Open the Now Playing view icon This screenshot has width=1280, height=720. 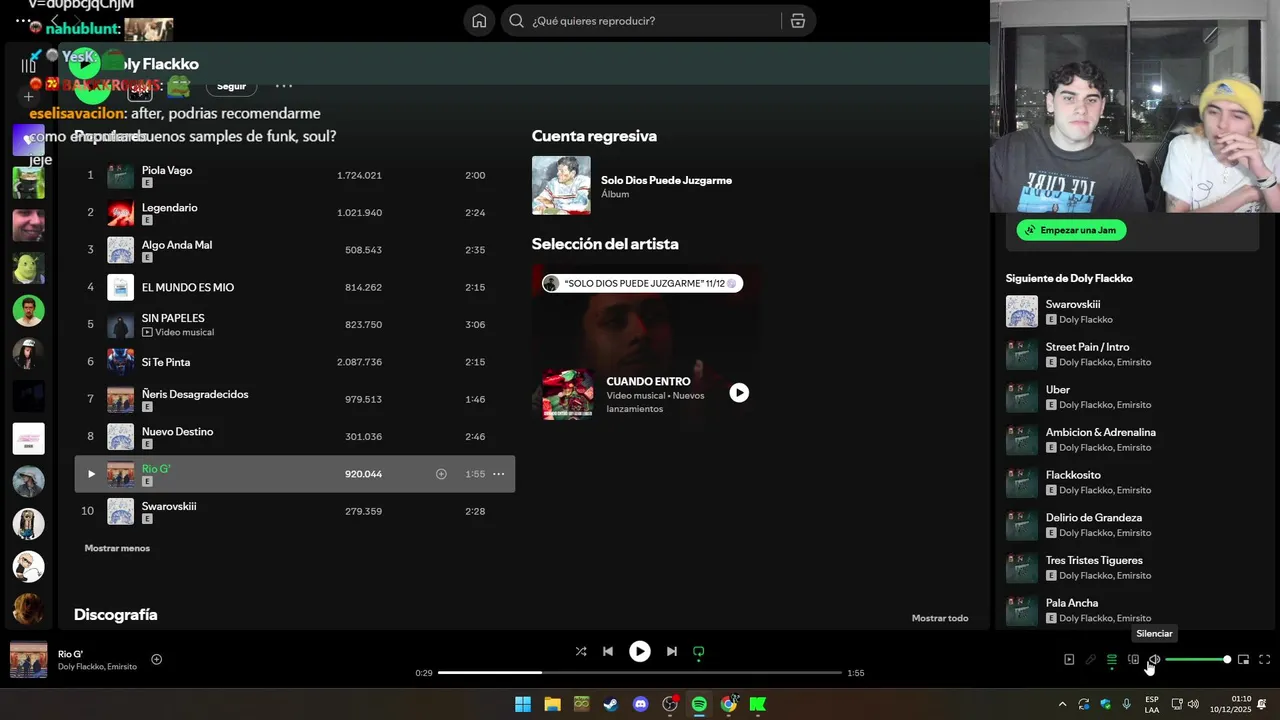(1069, 660)
